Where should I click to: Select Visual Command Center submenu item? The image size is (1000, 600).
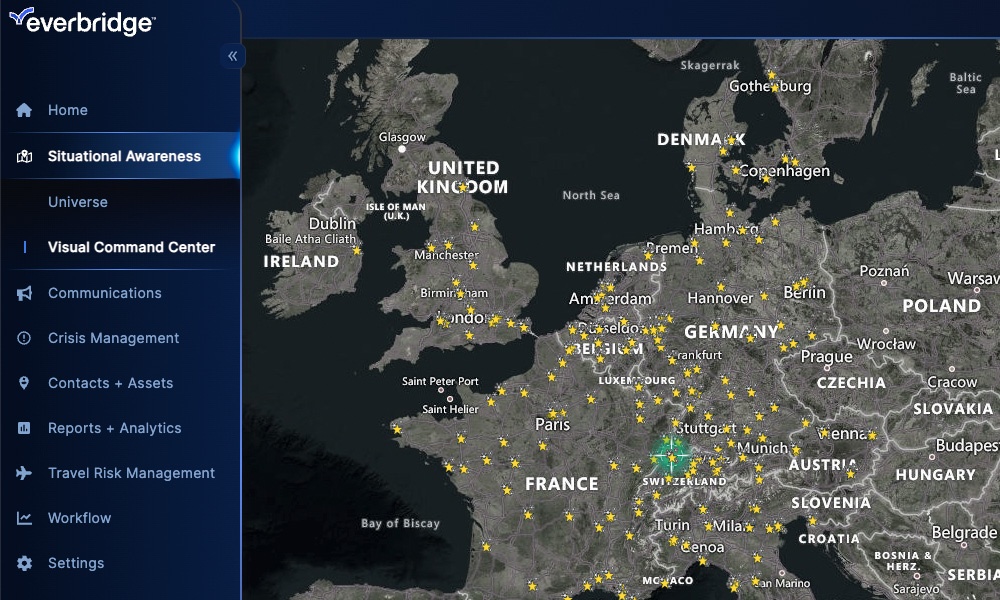[131, 247]
